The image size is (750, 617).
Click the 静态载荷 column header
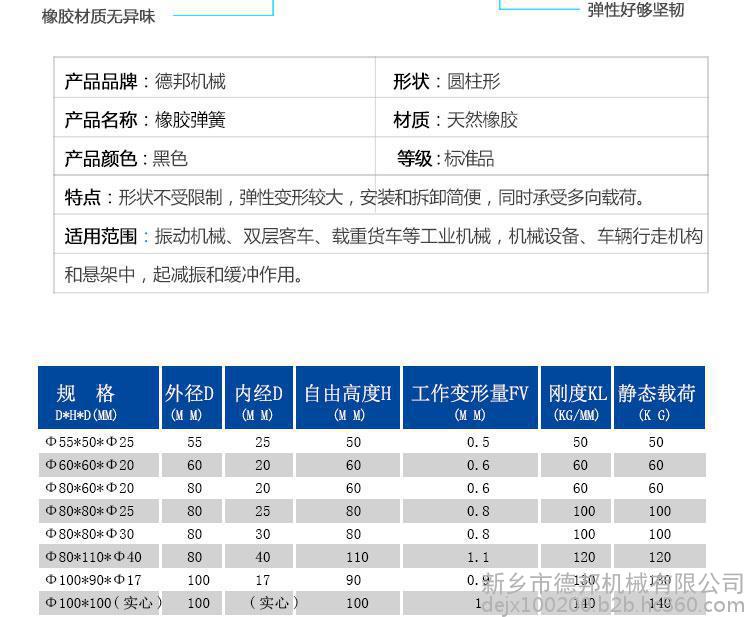[x=656, y=399]
